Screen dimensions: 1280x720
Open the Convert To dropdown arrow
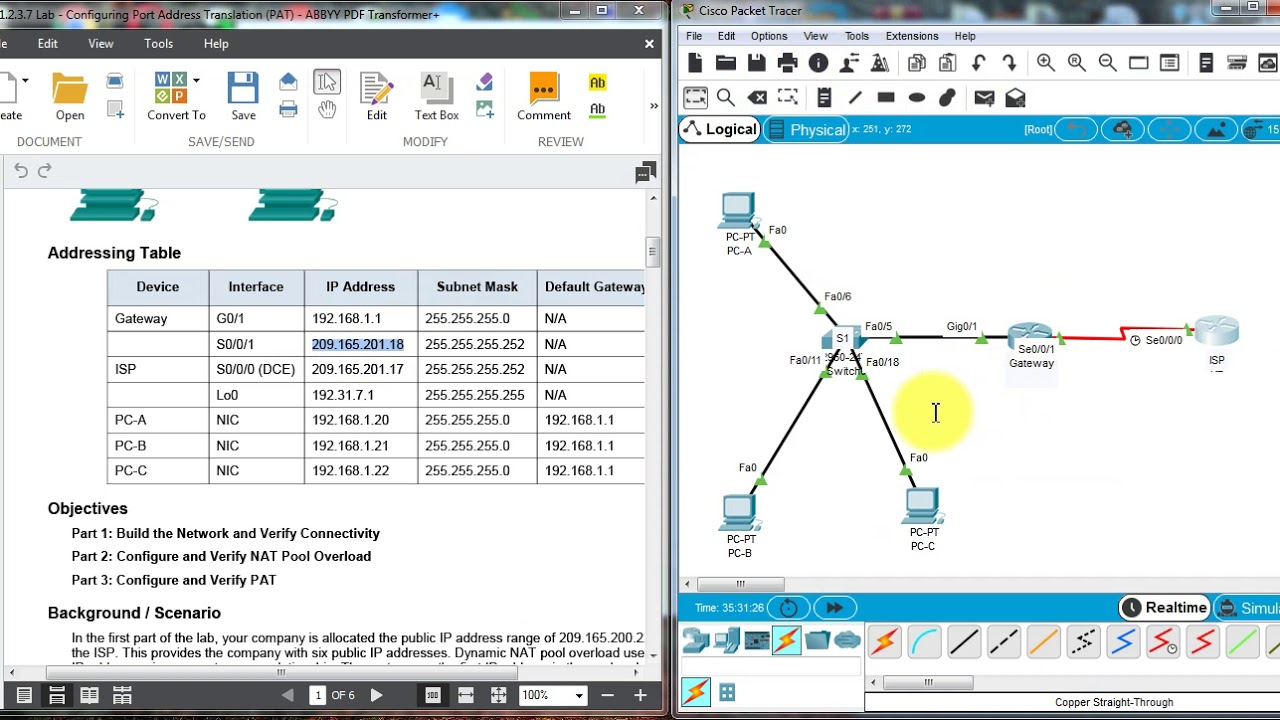pyautogui.click(x=196, y=80)
